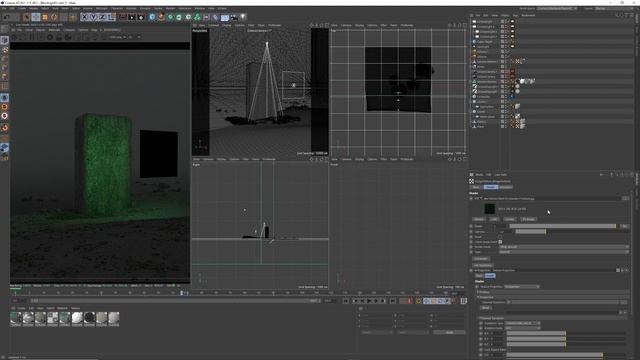
Task: Open the Simulate menu
Action: click(145, 9)
